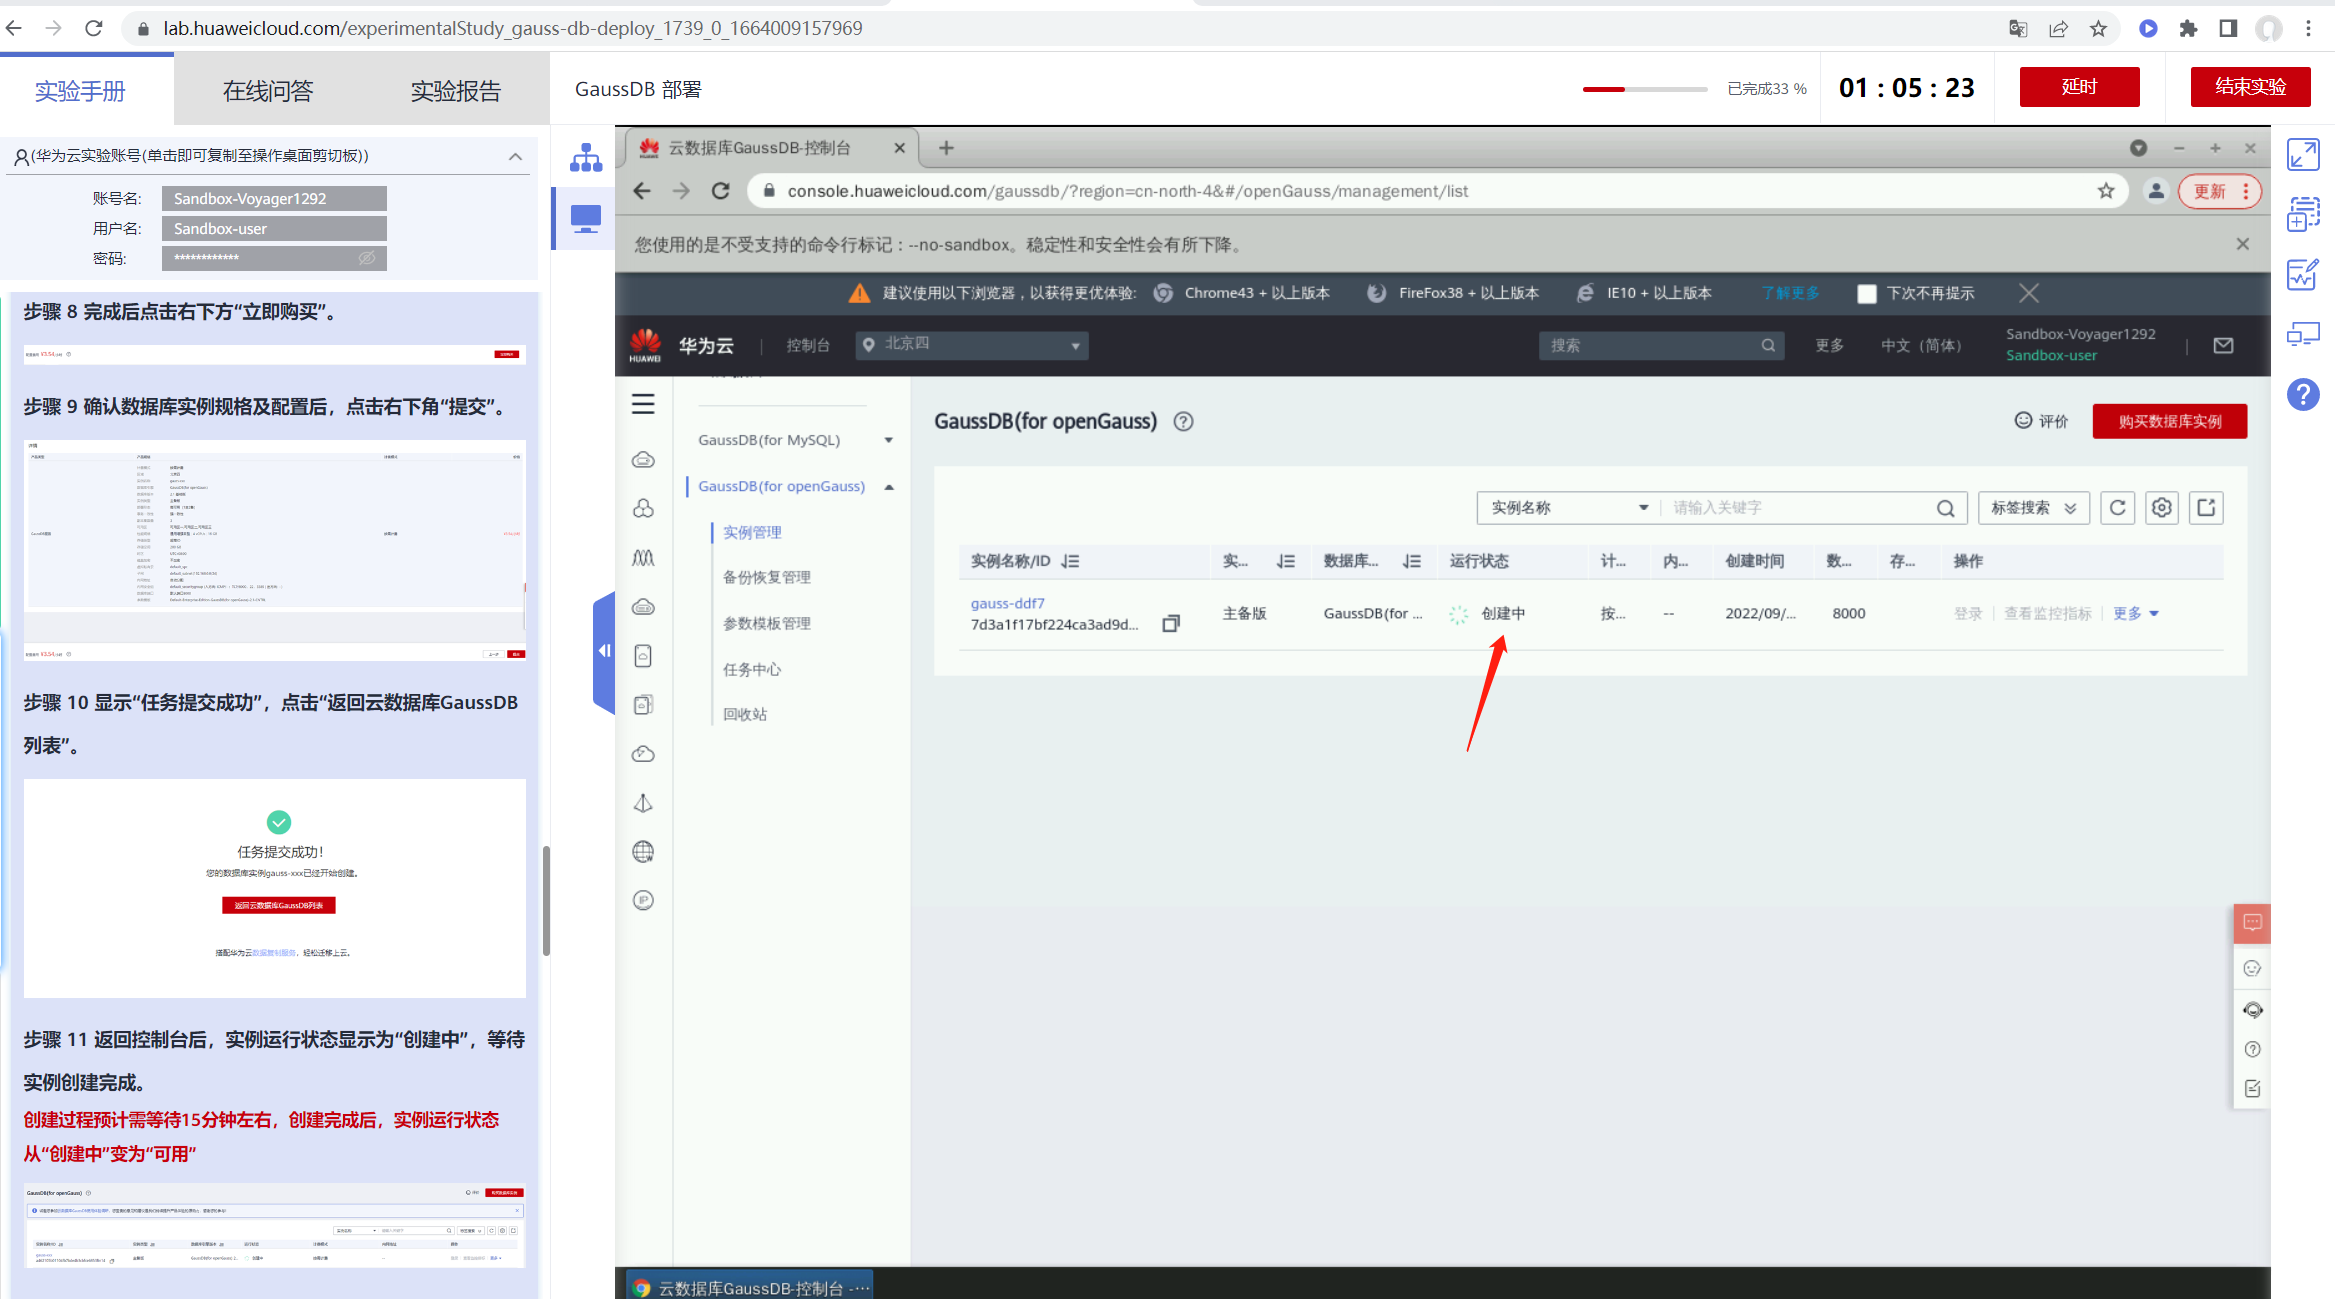The image size is (2335, 1299).
Task: Click the 购买数据库实例 button
Action: pyautogui.click(x=2169, y=421)
